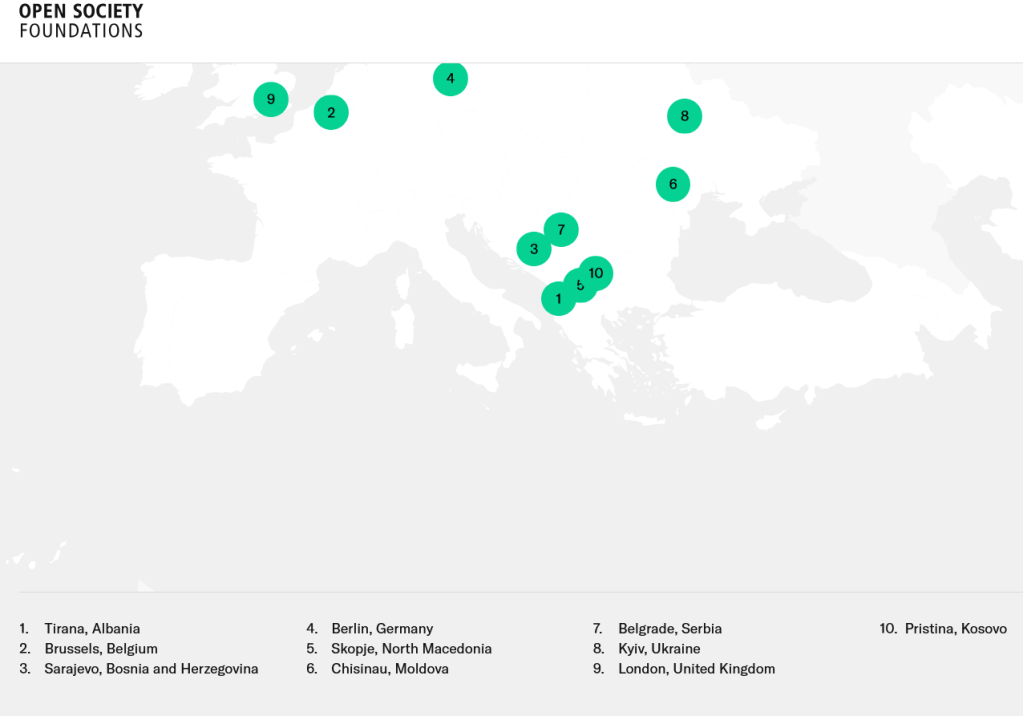Select marker 3 over Sarajevo
The image size is (1023, 716).
tap(533, 249)
